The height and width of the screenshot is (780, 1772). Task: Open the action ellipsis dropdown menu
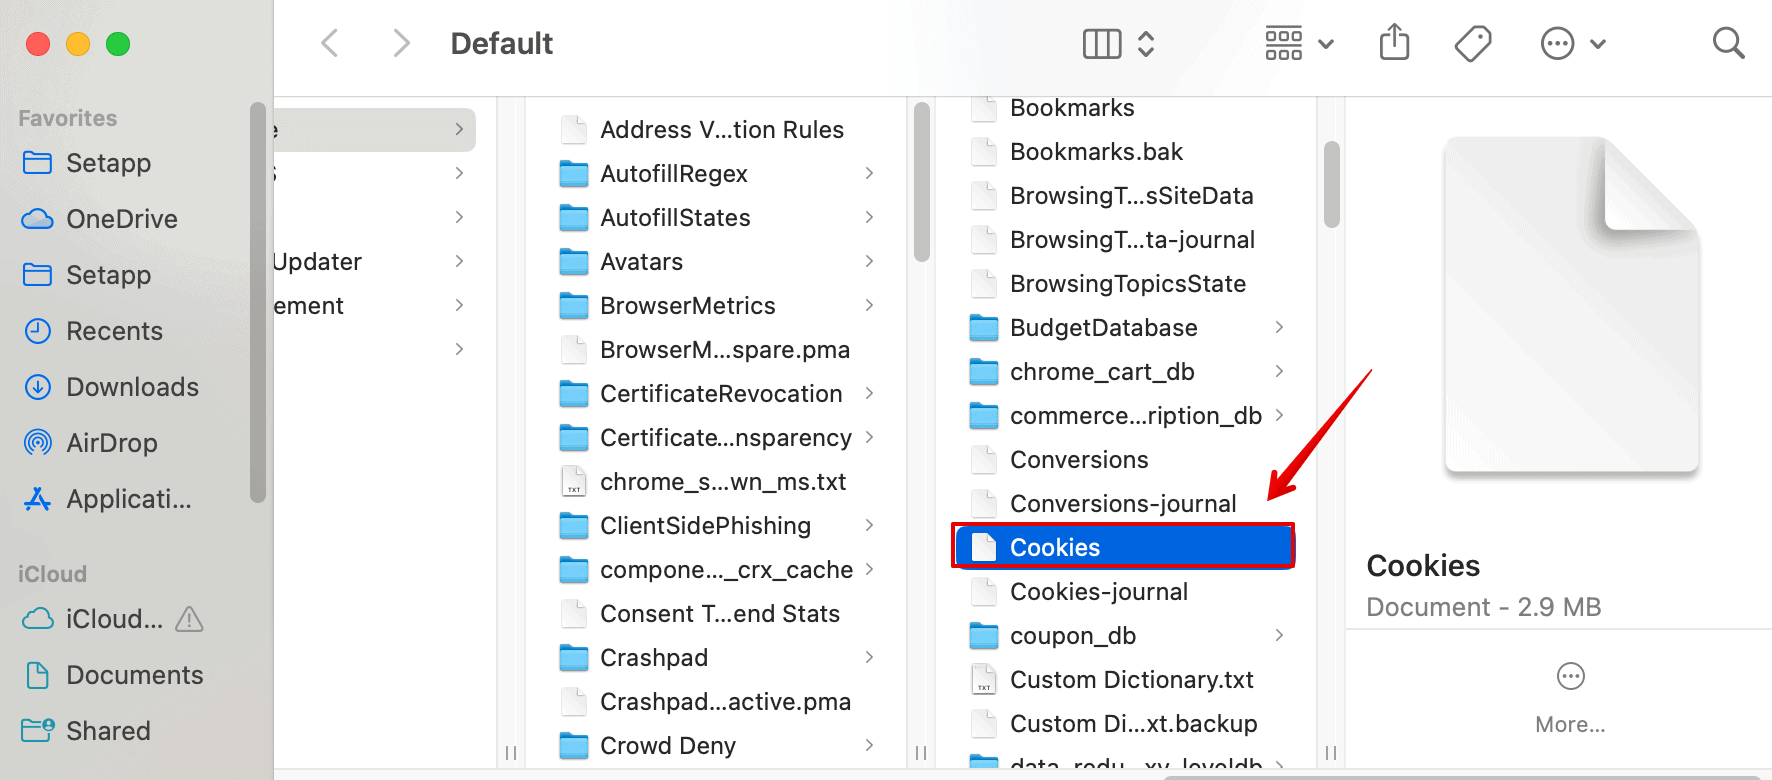click(x=1572, y=44)
